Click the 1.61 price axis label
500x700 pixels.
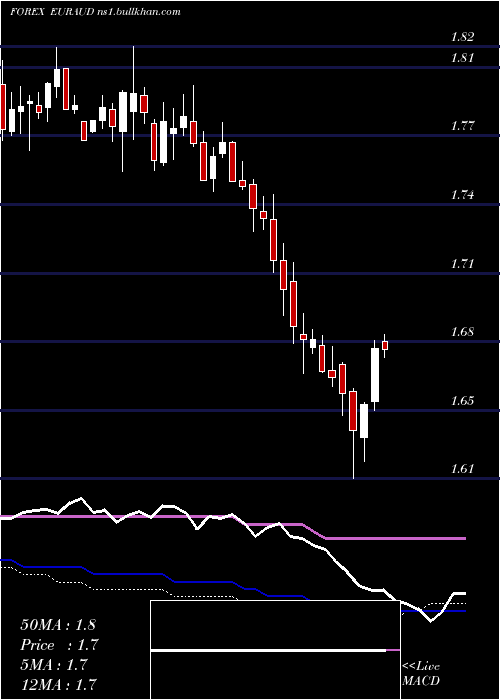click(462, 469)
